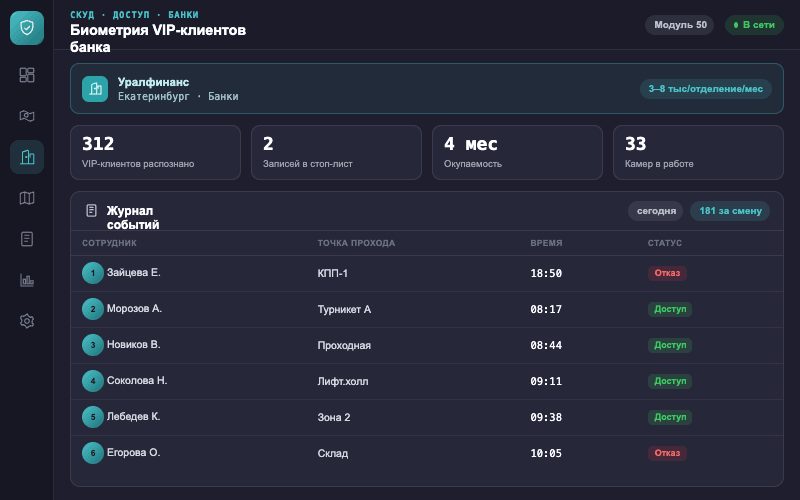
Task: Click the Доступ status for Лебедев К.
Action: 670,417
